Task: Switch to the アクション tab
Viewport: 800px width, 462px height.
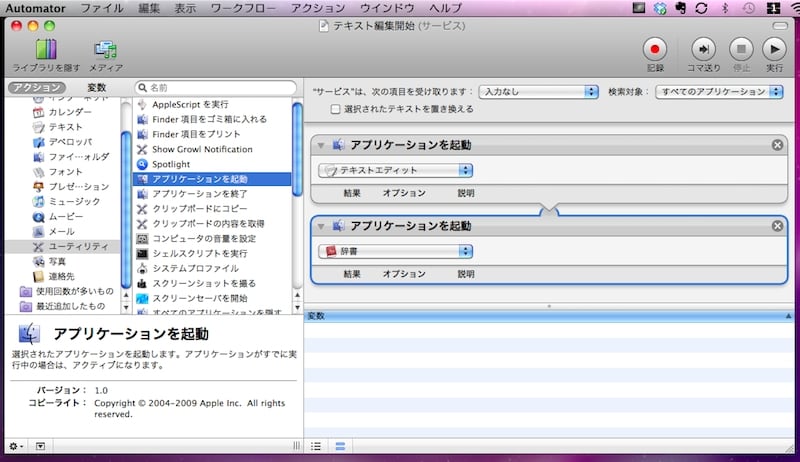Action: 37,87
